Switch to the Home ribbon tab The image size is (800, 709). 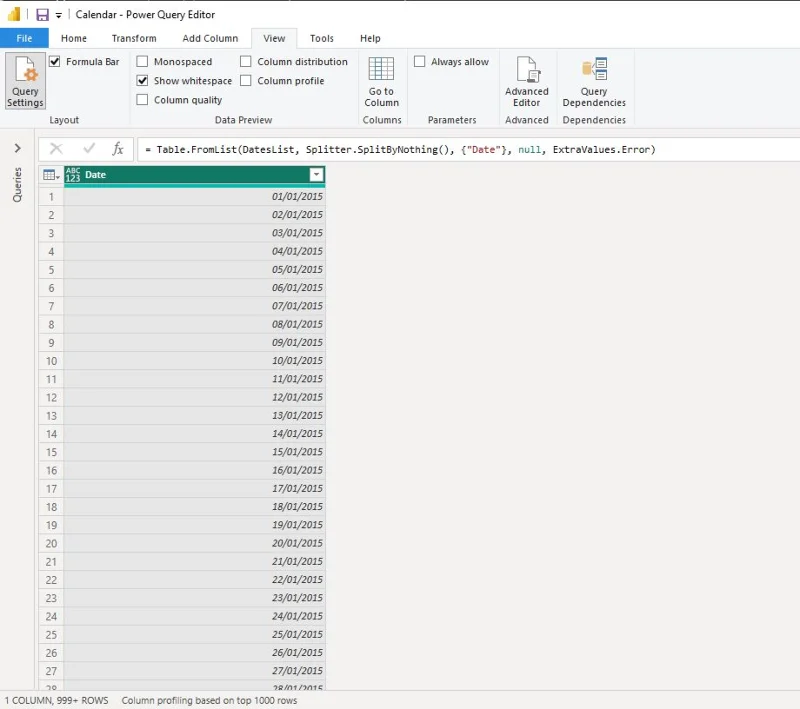coord(74,38)
